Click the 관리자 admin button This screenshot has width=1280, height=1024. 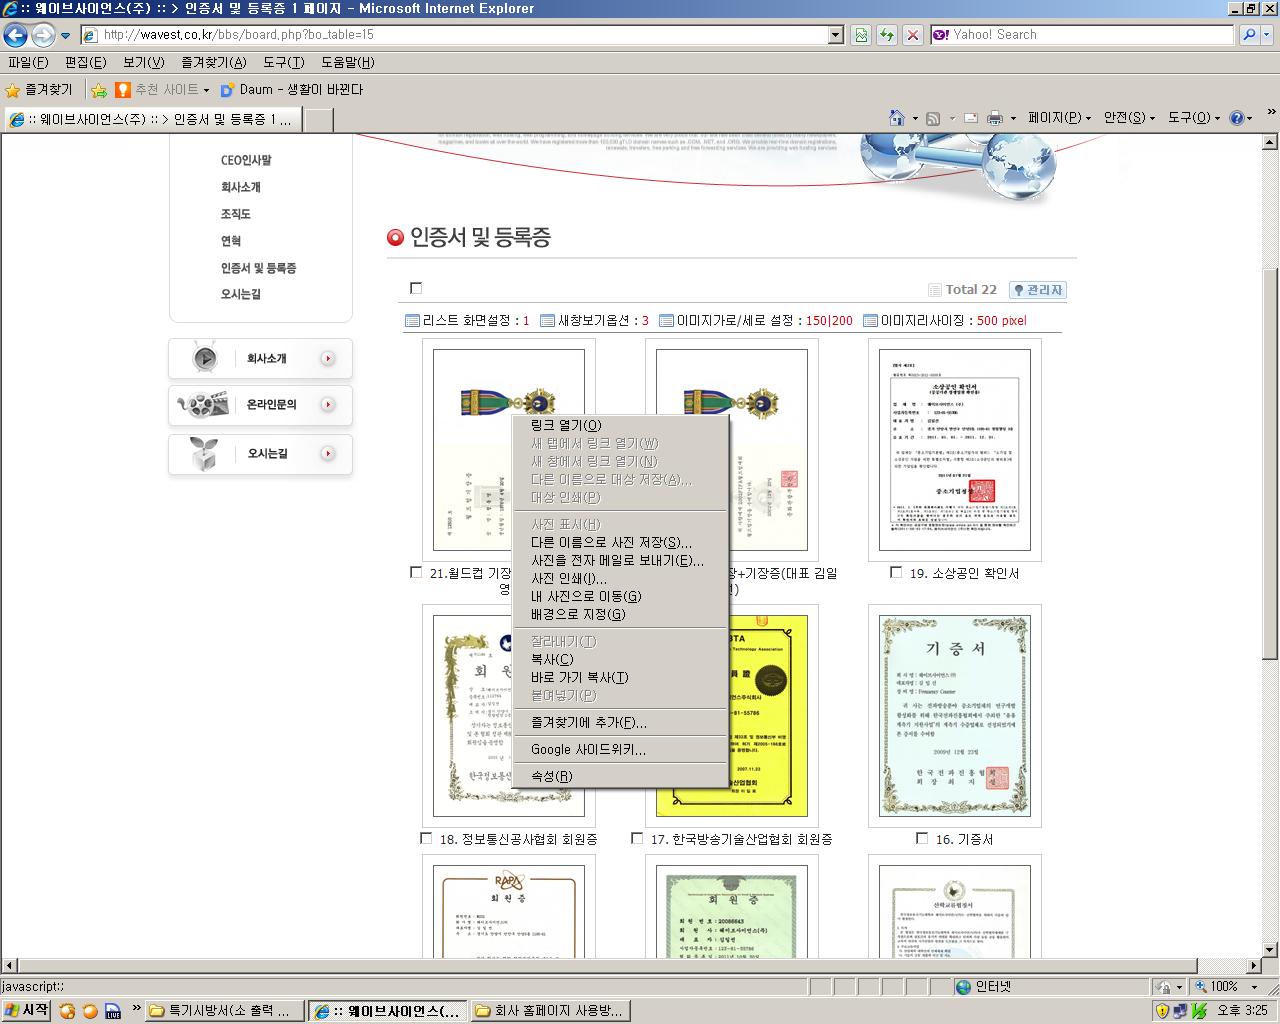1038,290
